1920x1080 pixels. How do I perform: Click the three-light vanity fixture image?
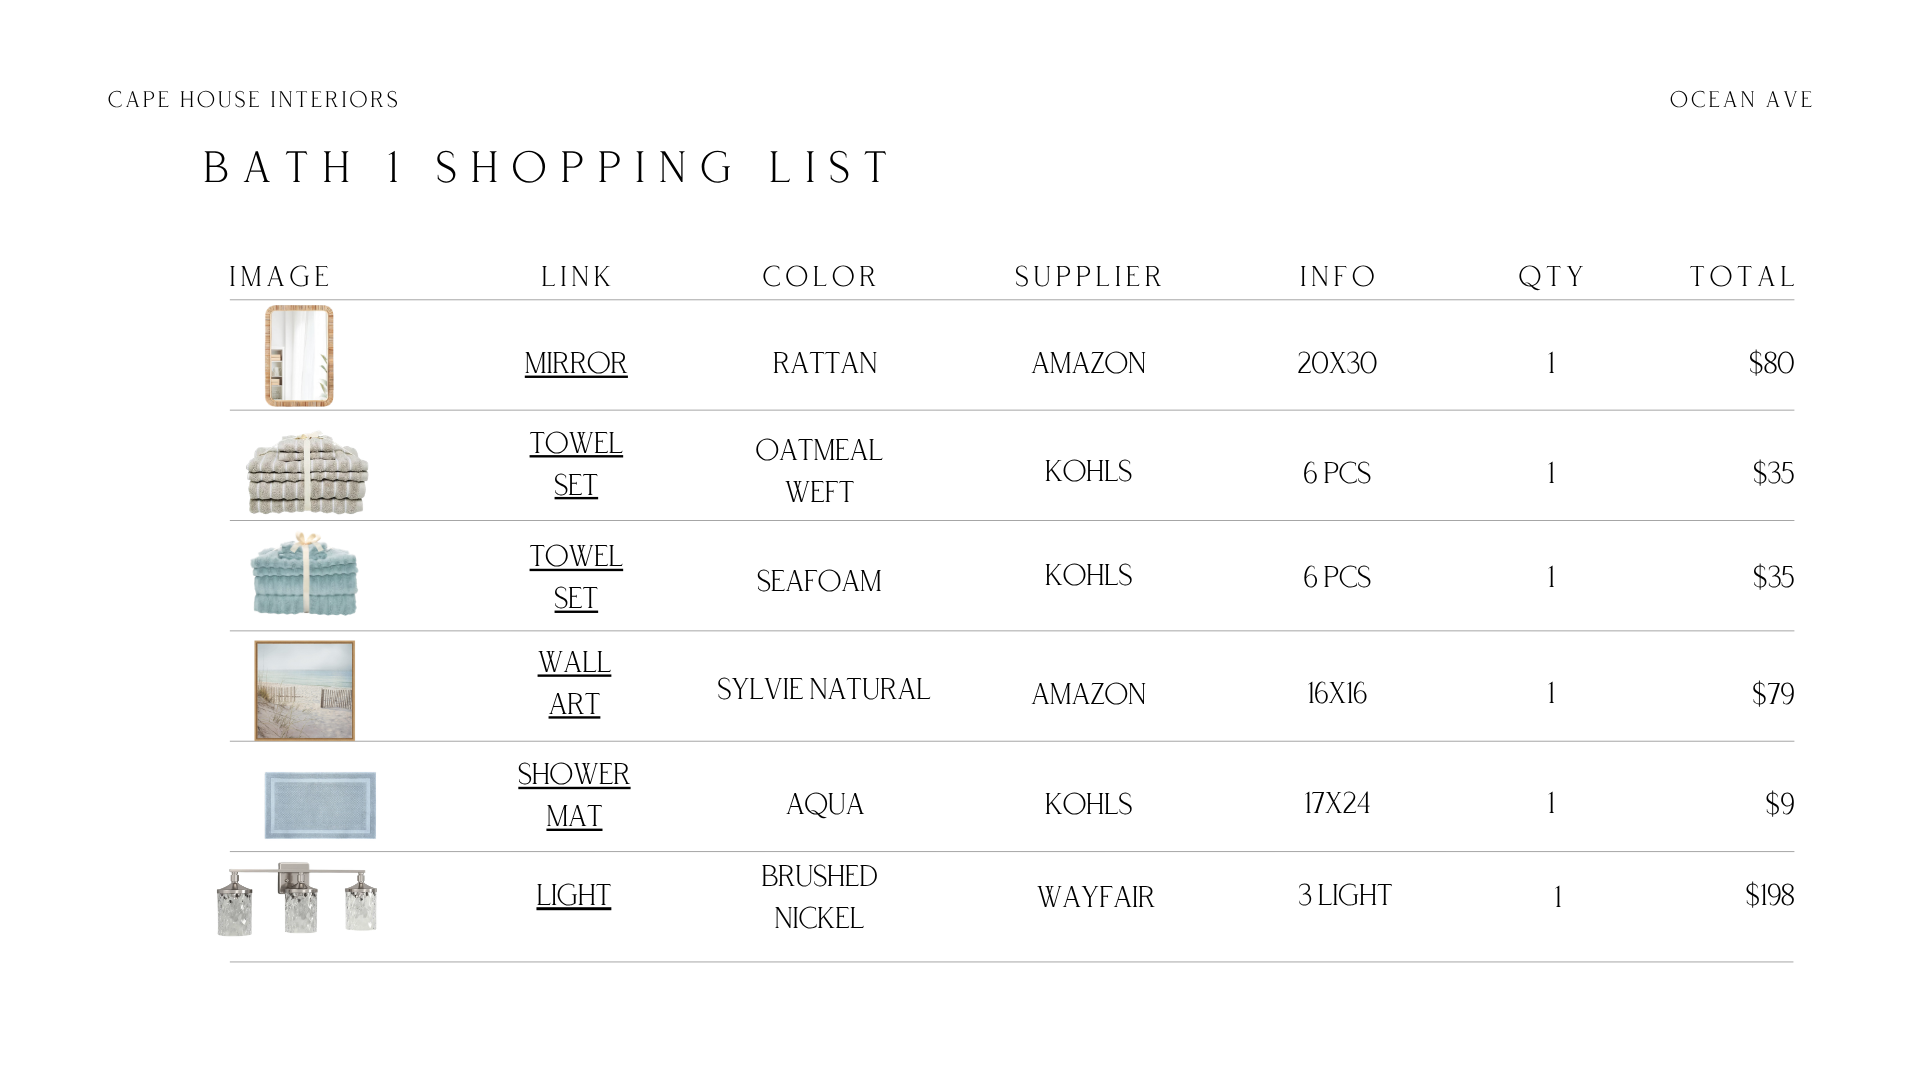[x=297, y=899]
